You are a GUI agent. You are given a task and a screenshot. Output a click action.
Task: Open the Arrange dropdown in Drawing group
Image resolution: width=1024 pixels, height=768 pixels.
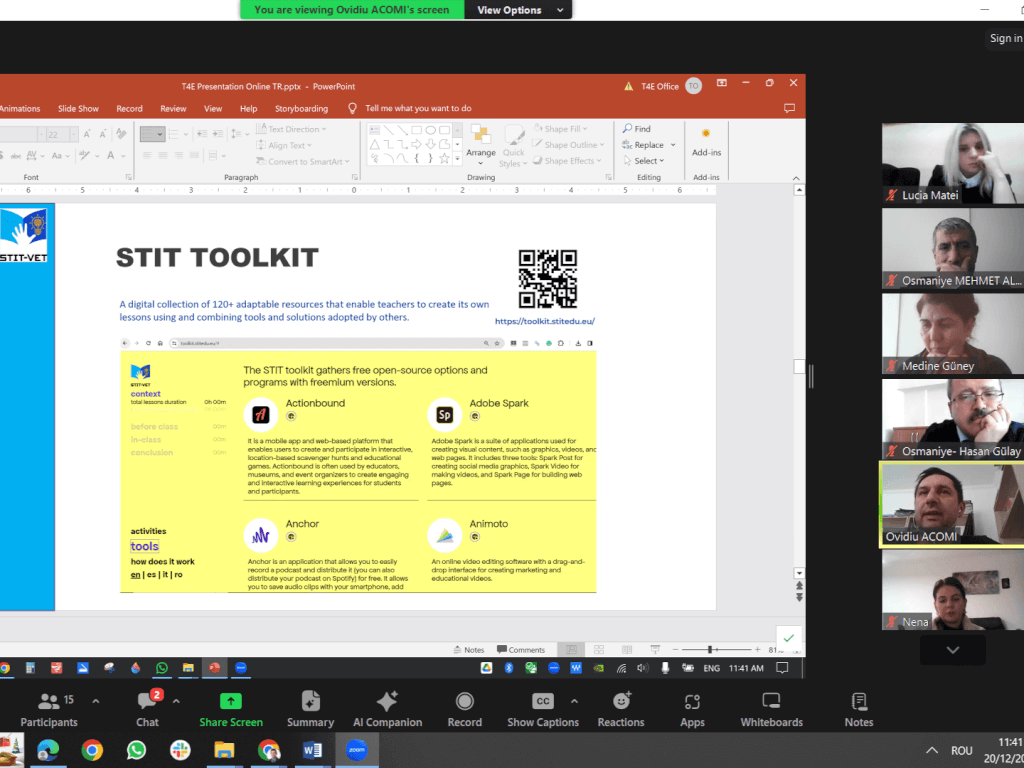pyautogui.click(x=481, y=145)
